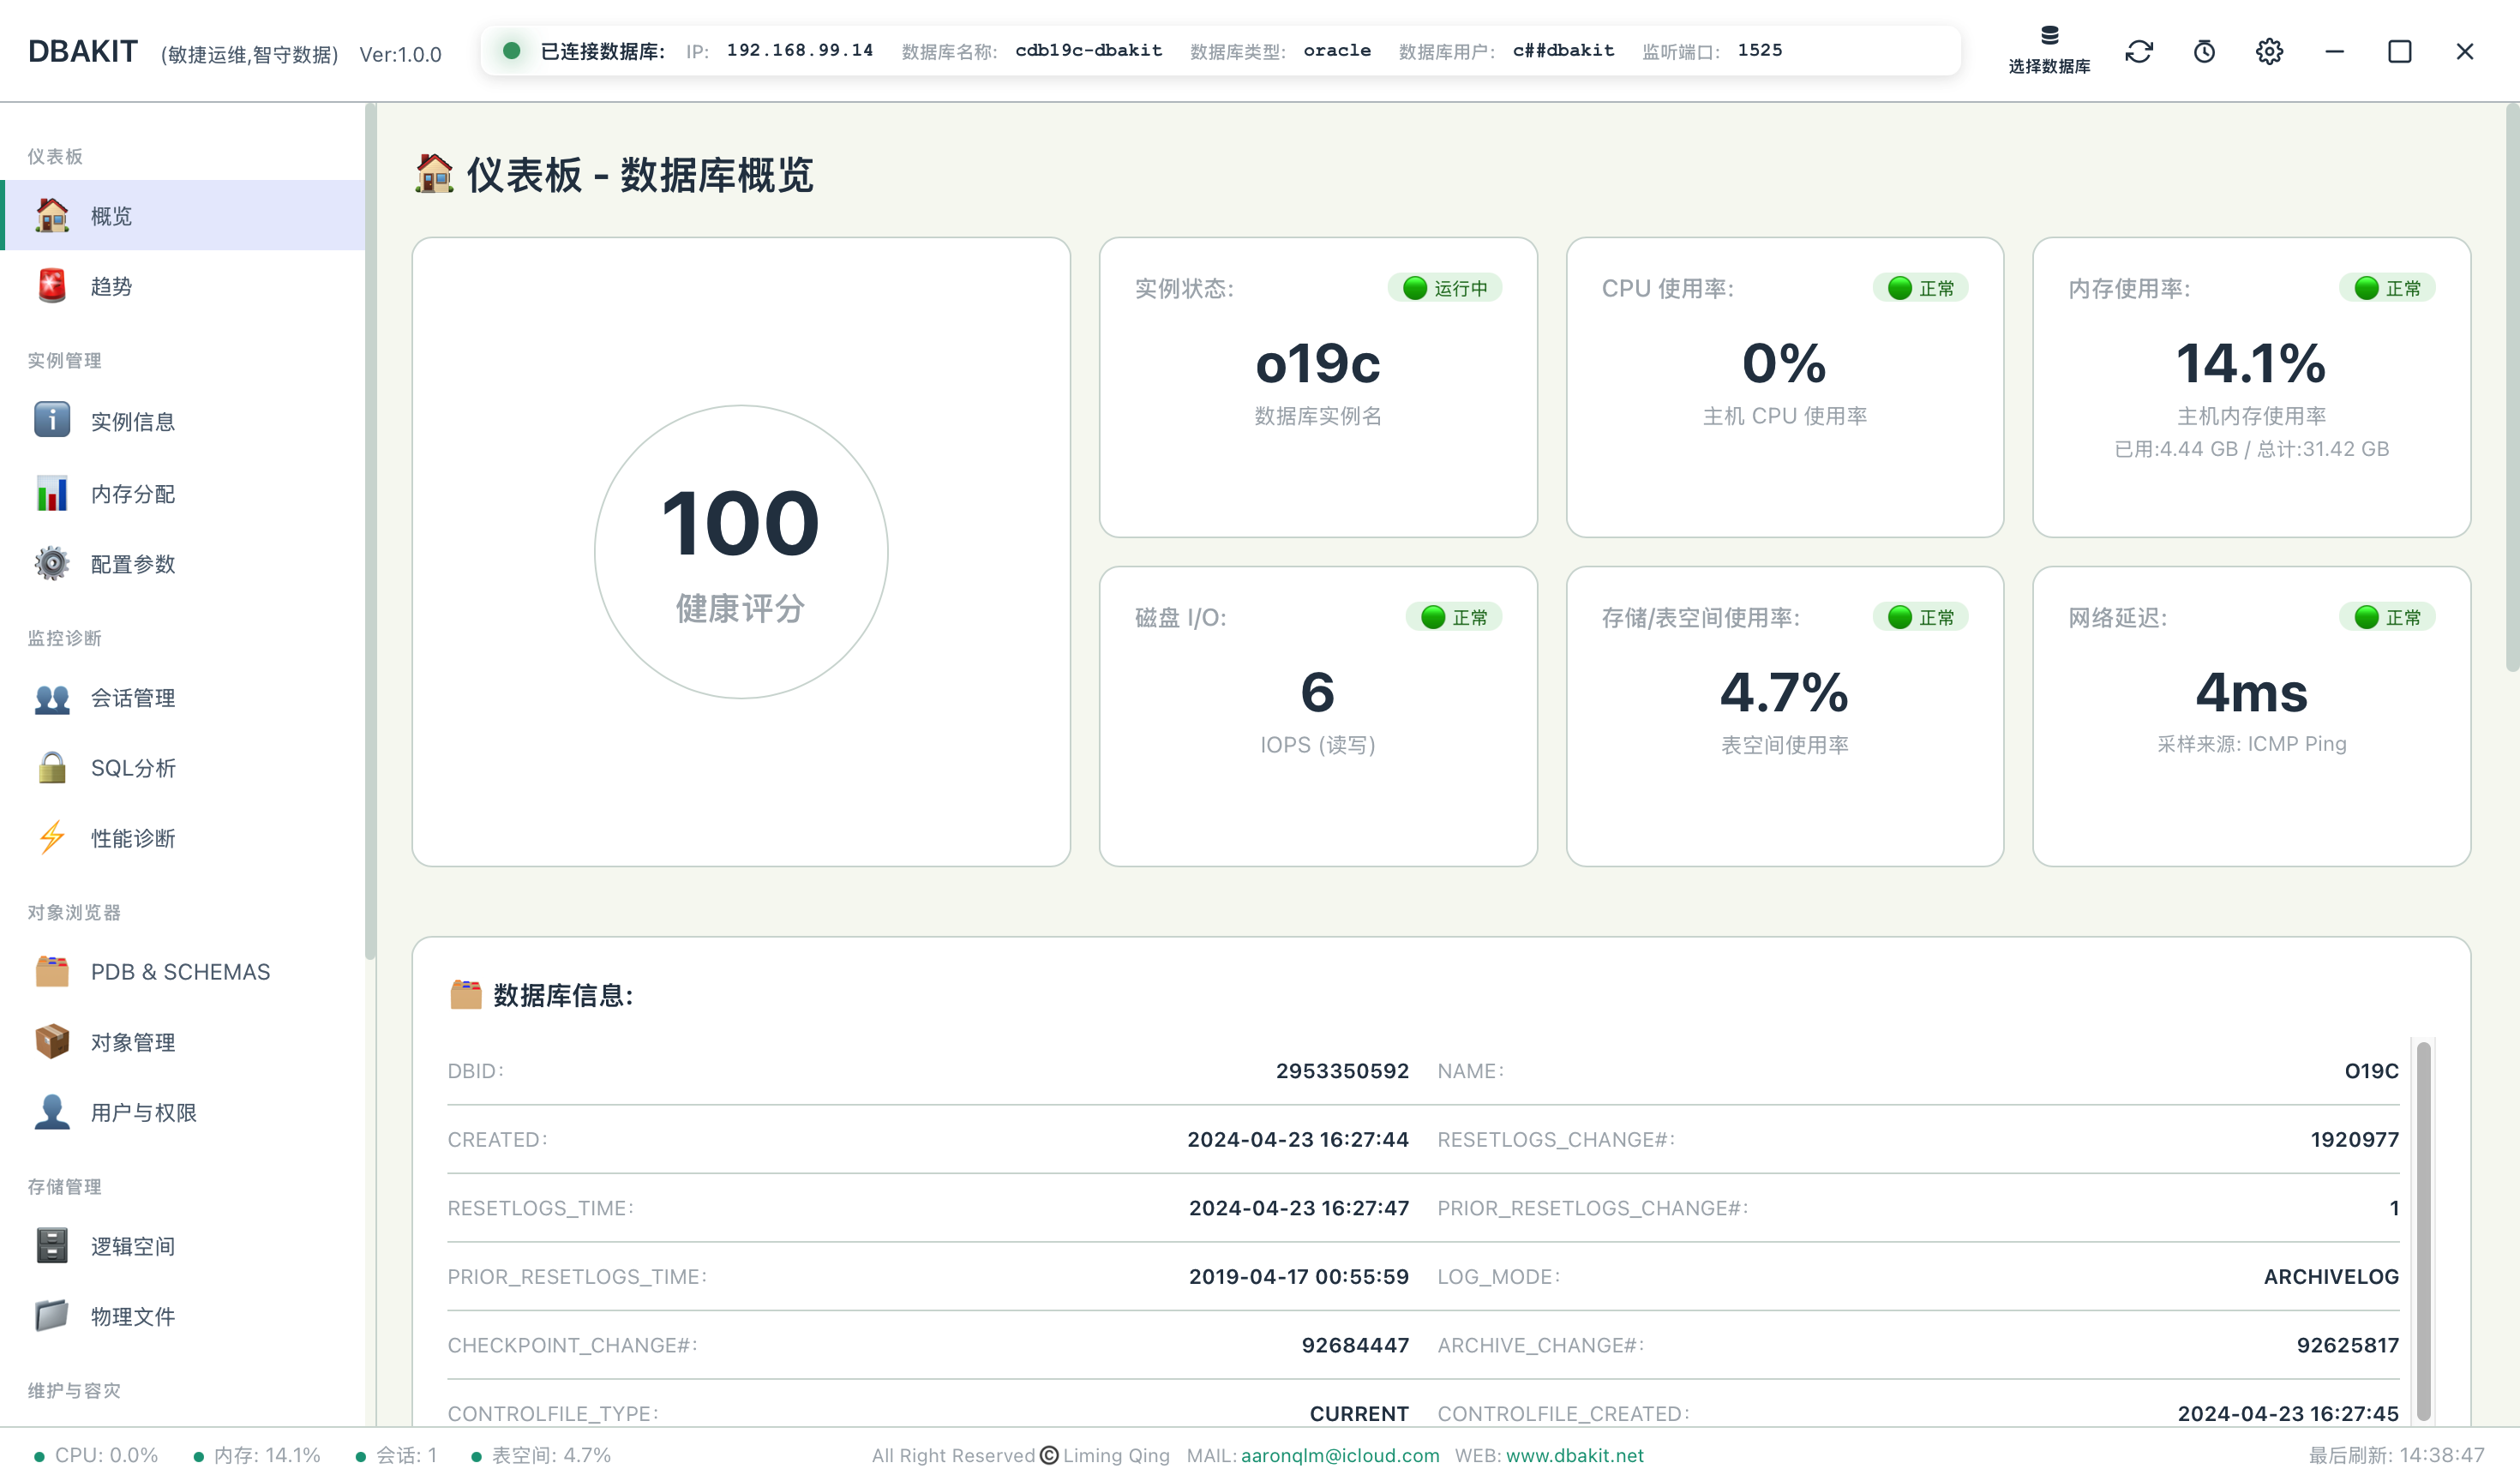Click the house icon in dashboard page title

coord(434,174)
